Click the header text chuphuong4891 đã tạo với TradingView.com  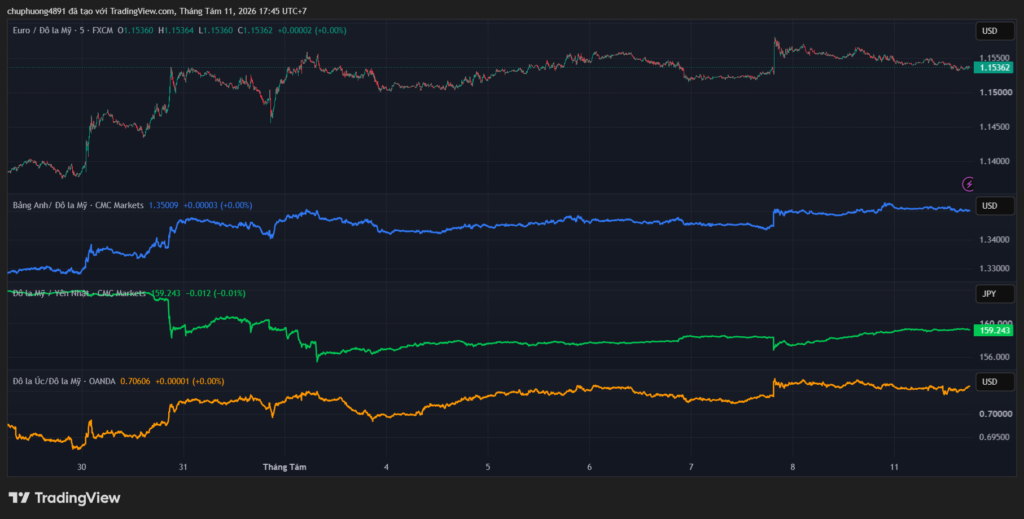coord(91,11)
